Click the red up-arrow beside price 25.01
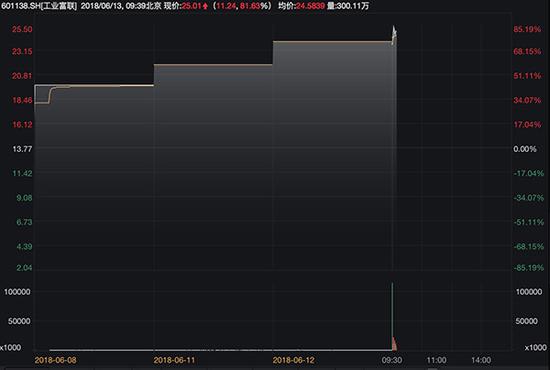550x370 pixels. pos(205,6)
